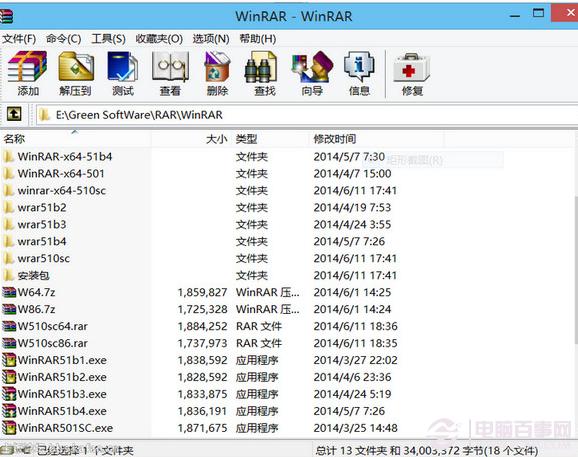Click the WinRAR title bar app icon
Screen dimensions: 578x457
pyautogui.click(x=6, y=16)
